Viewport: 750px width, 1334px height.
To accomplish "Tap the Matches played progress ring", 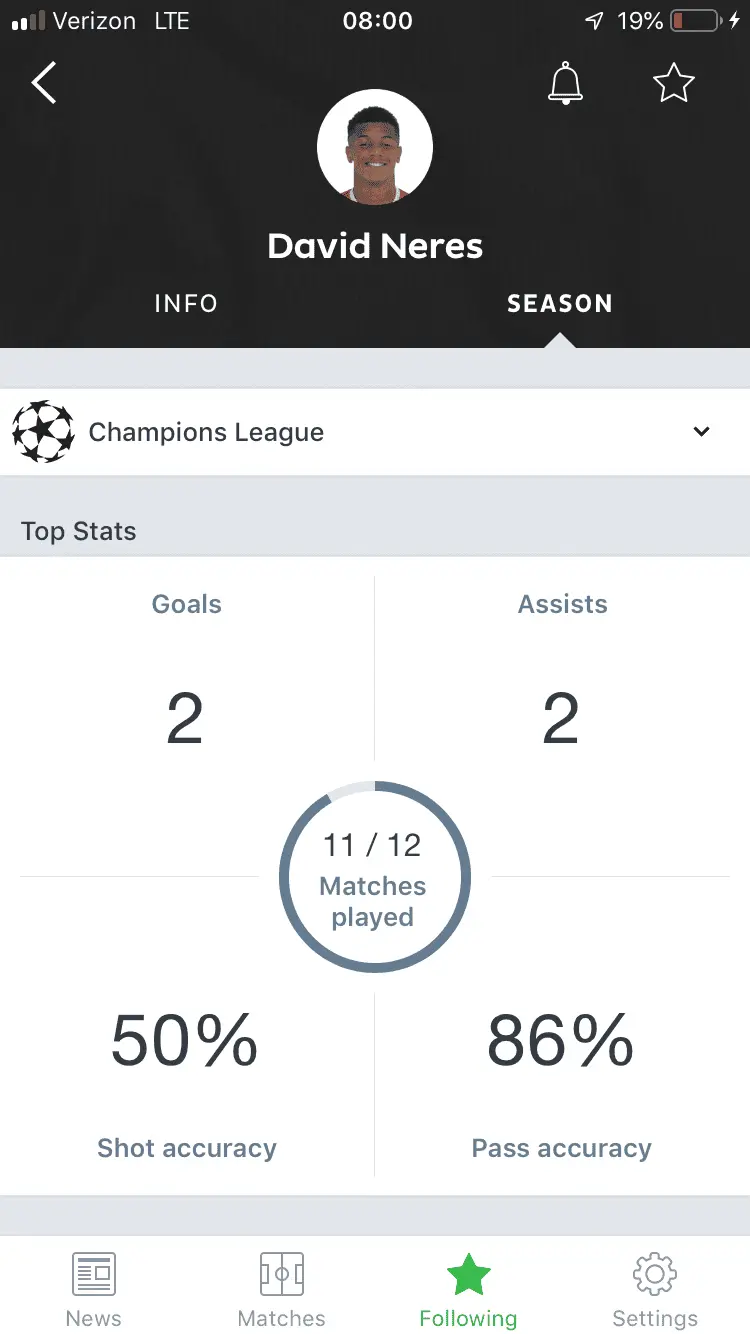I will [x=374, y=879].
